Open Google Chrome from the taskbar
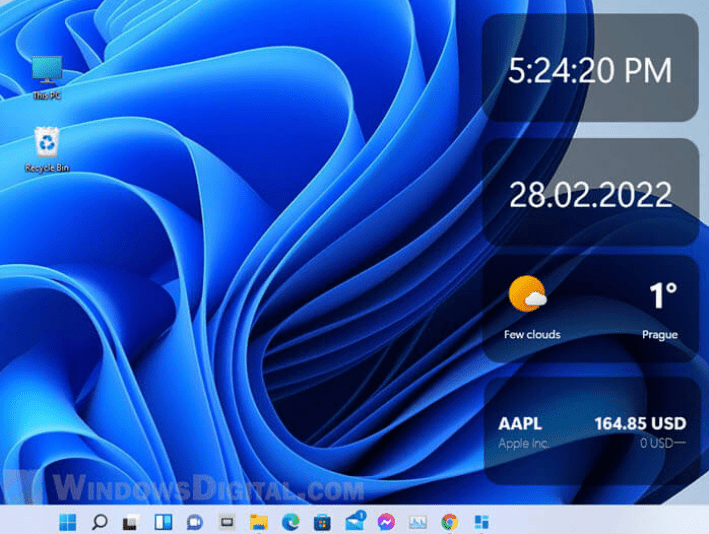The height and width of the screenshot is (534, 709). 450,521
